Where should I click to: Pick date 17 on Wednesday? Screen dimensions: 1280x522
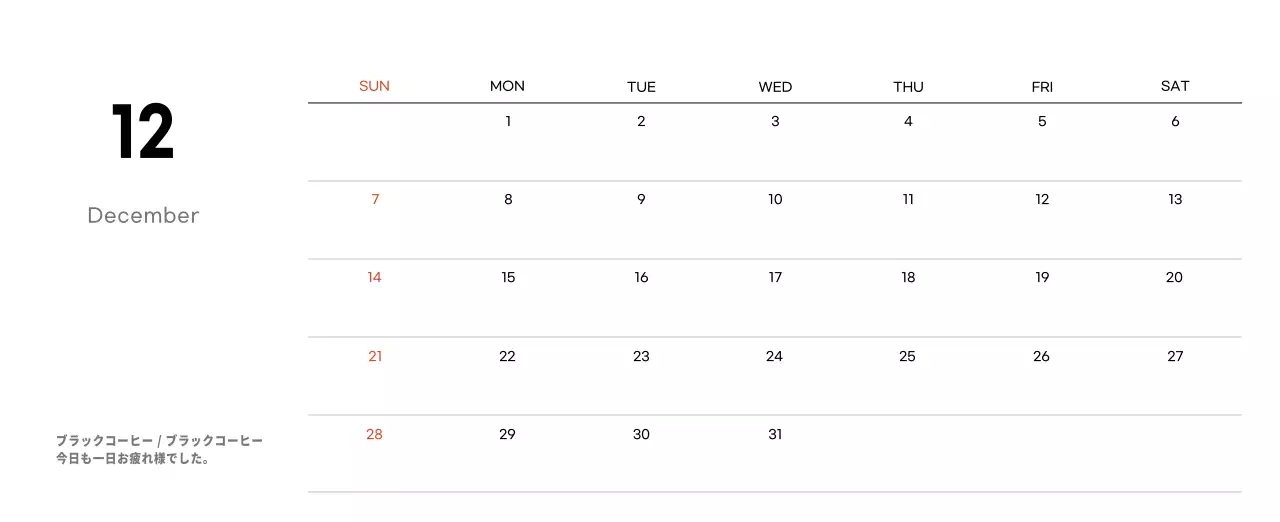click(x=775, y=277)
